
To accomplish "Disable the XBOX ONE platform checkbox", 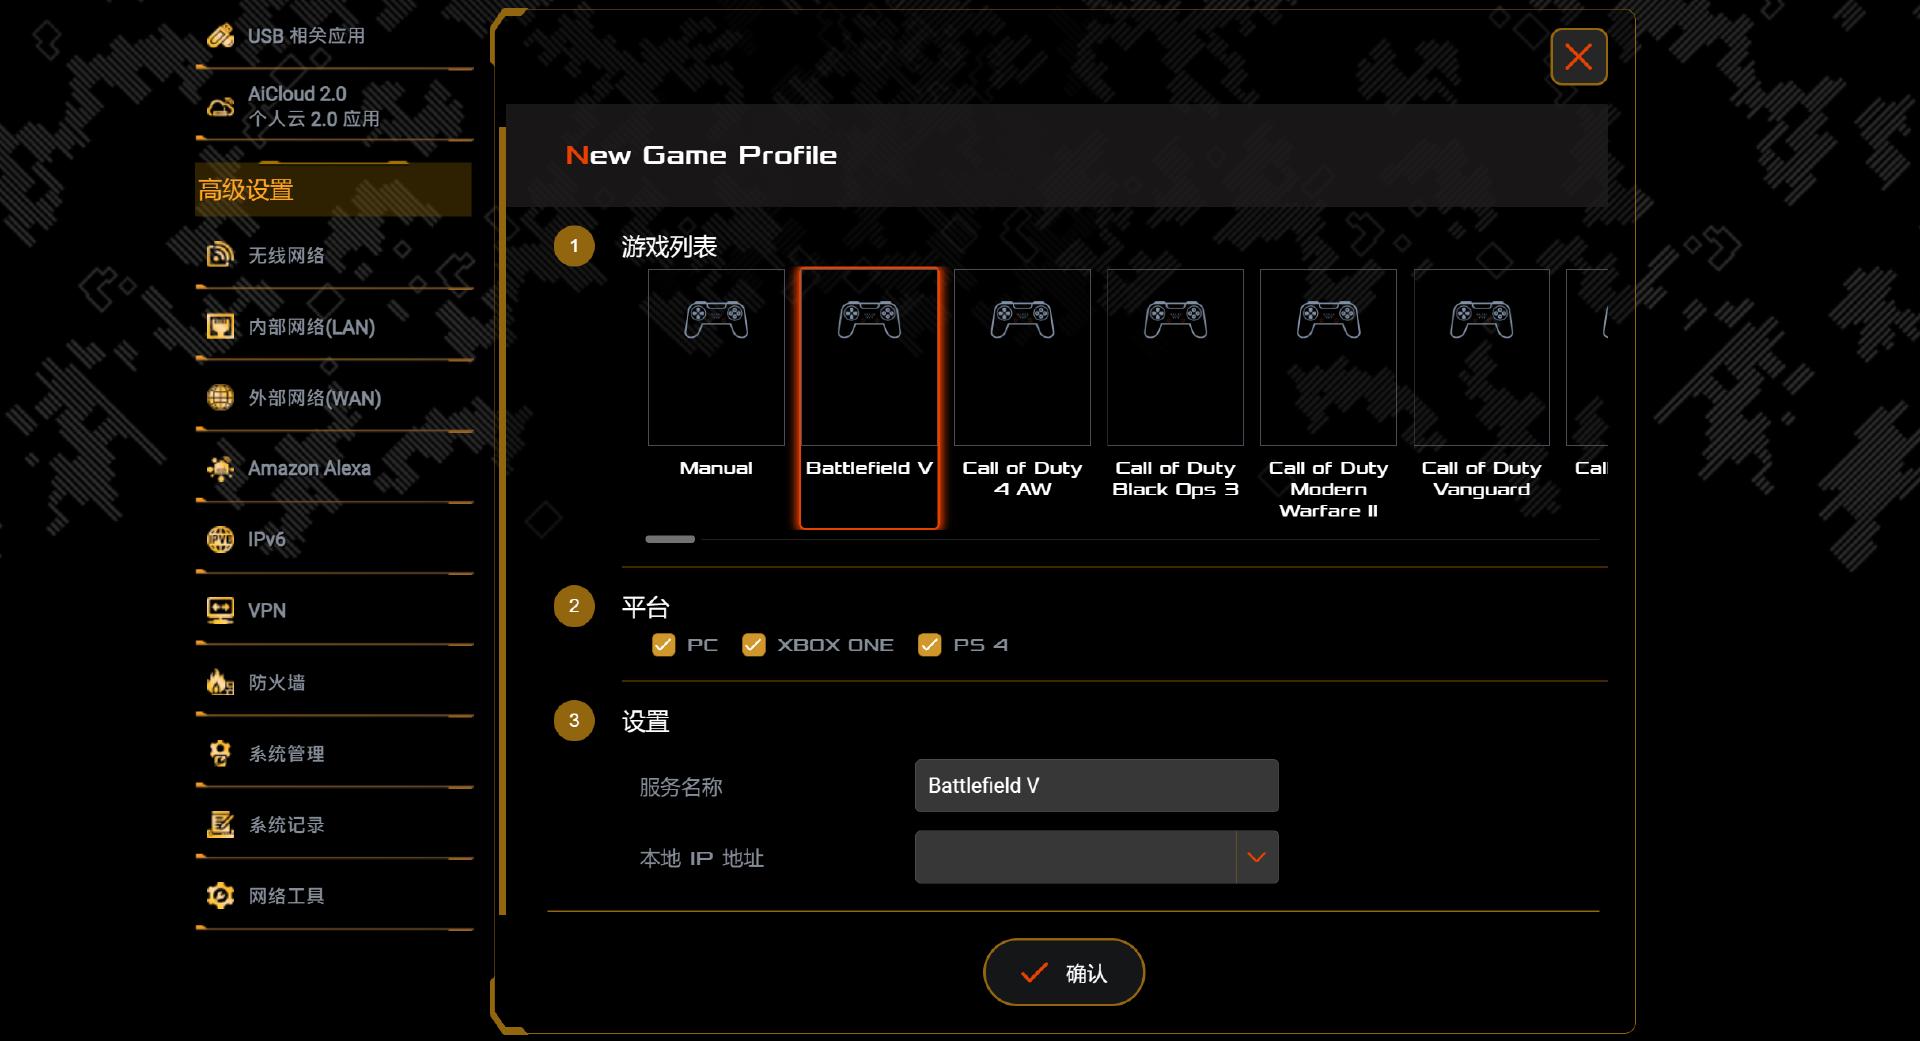I will 754,645.
